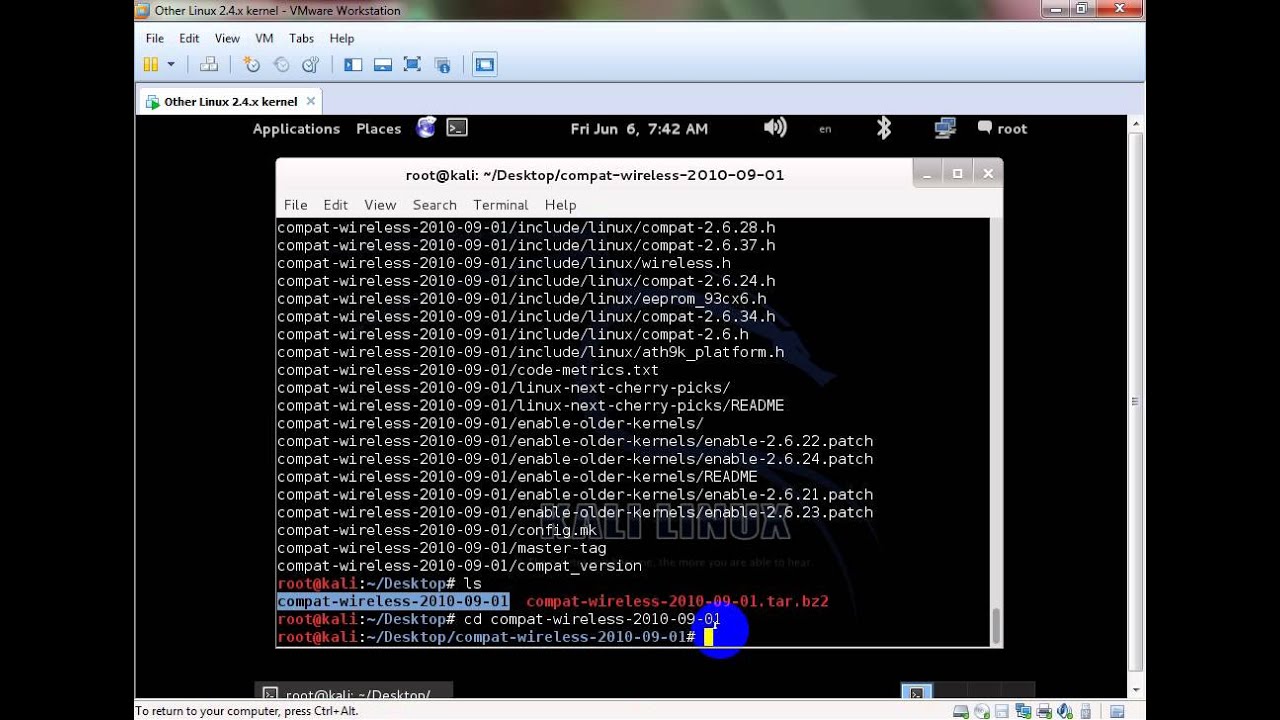Take a VM snapshot via toolbar icon
This screenshot has height=720, width=1280.
click(x=252, y=64)
